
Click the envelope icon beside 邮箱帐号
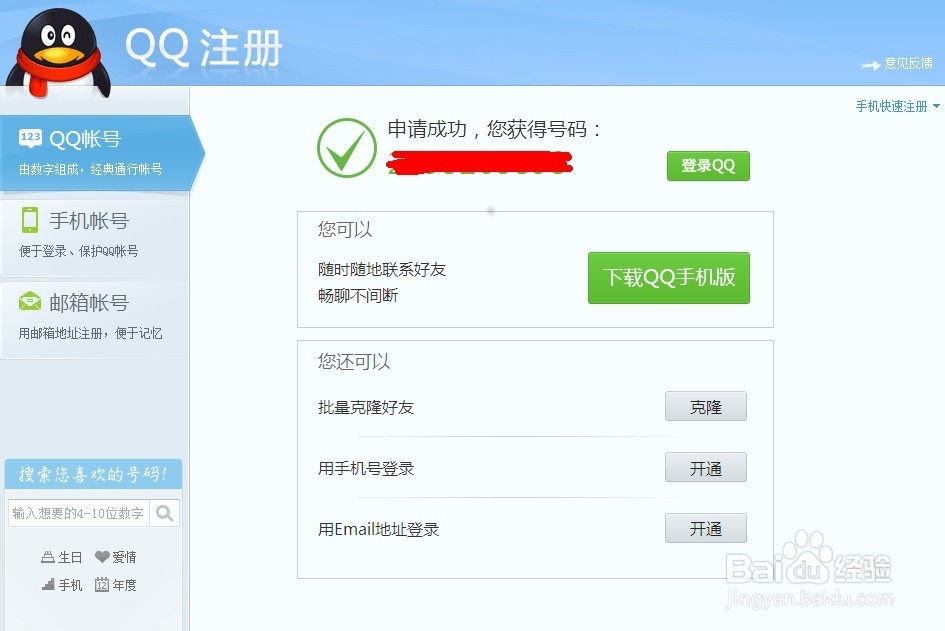tap(30, 302)
